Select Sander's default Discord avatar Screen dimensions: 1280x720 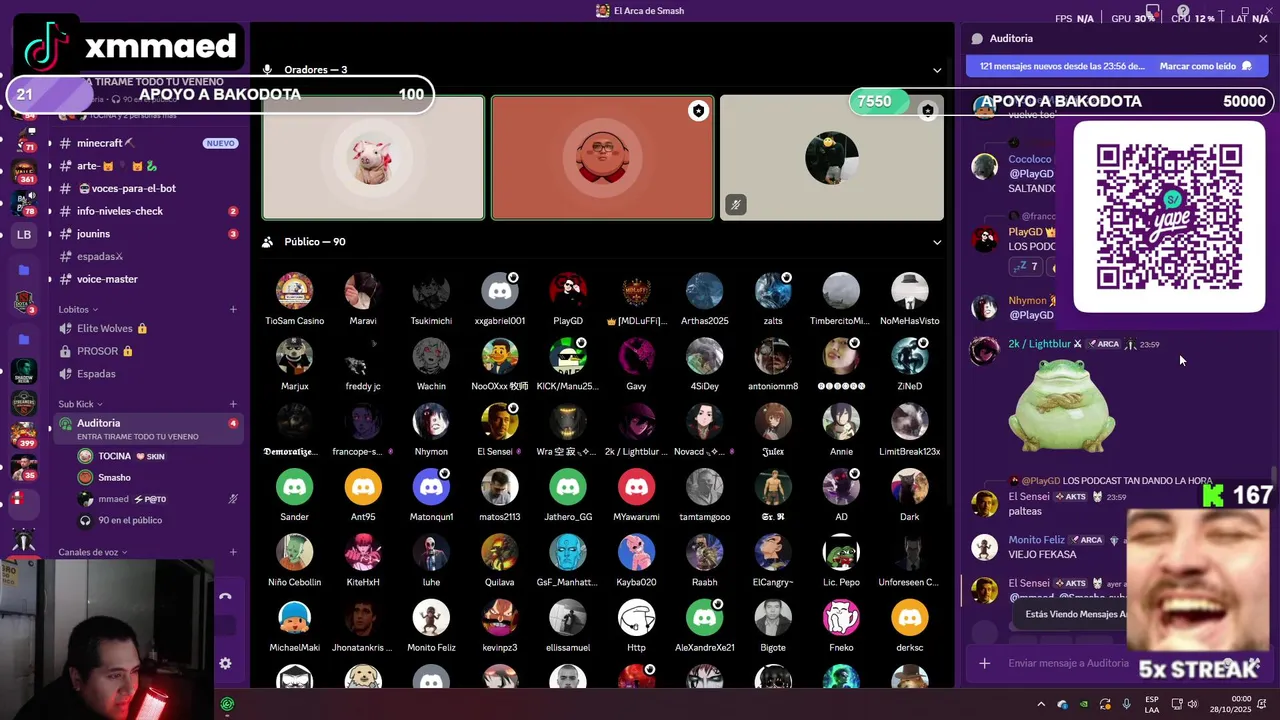(294, 487)
